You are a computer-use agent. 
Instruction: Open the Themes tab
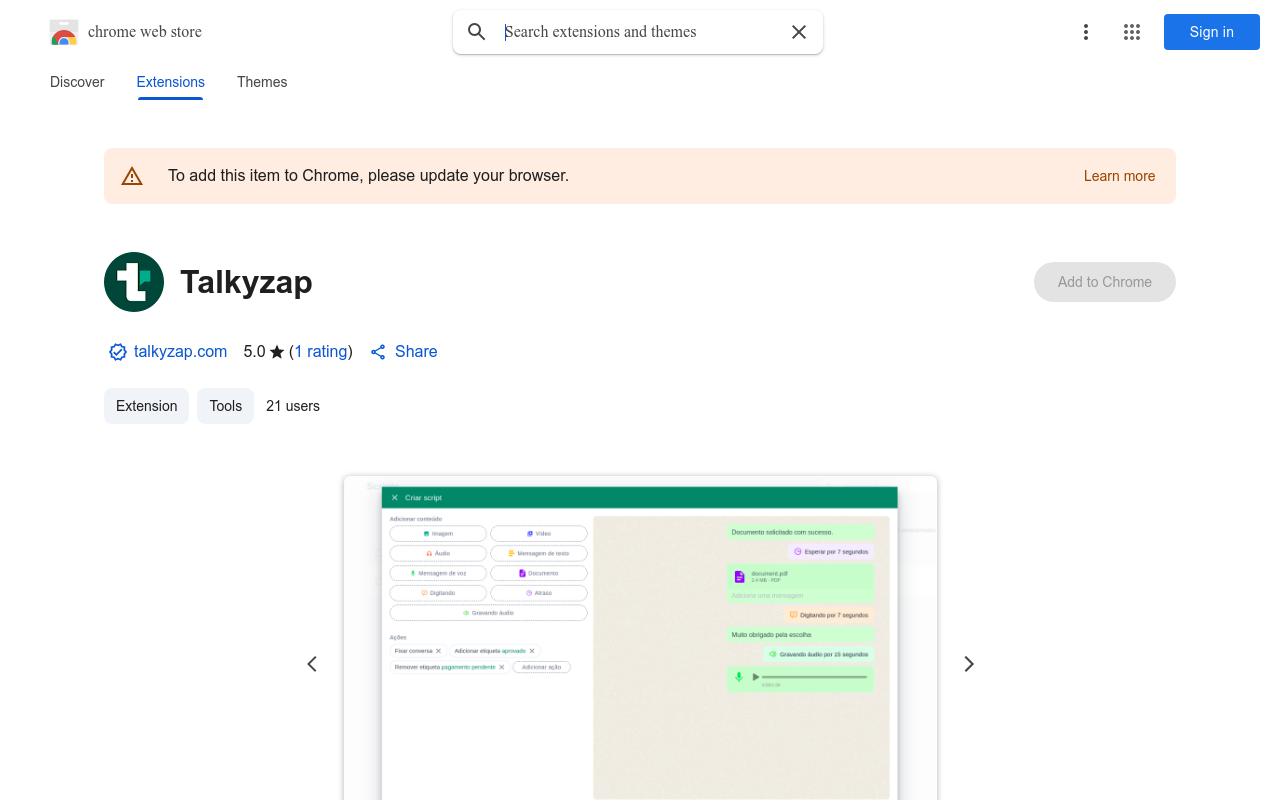(262, 82)
